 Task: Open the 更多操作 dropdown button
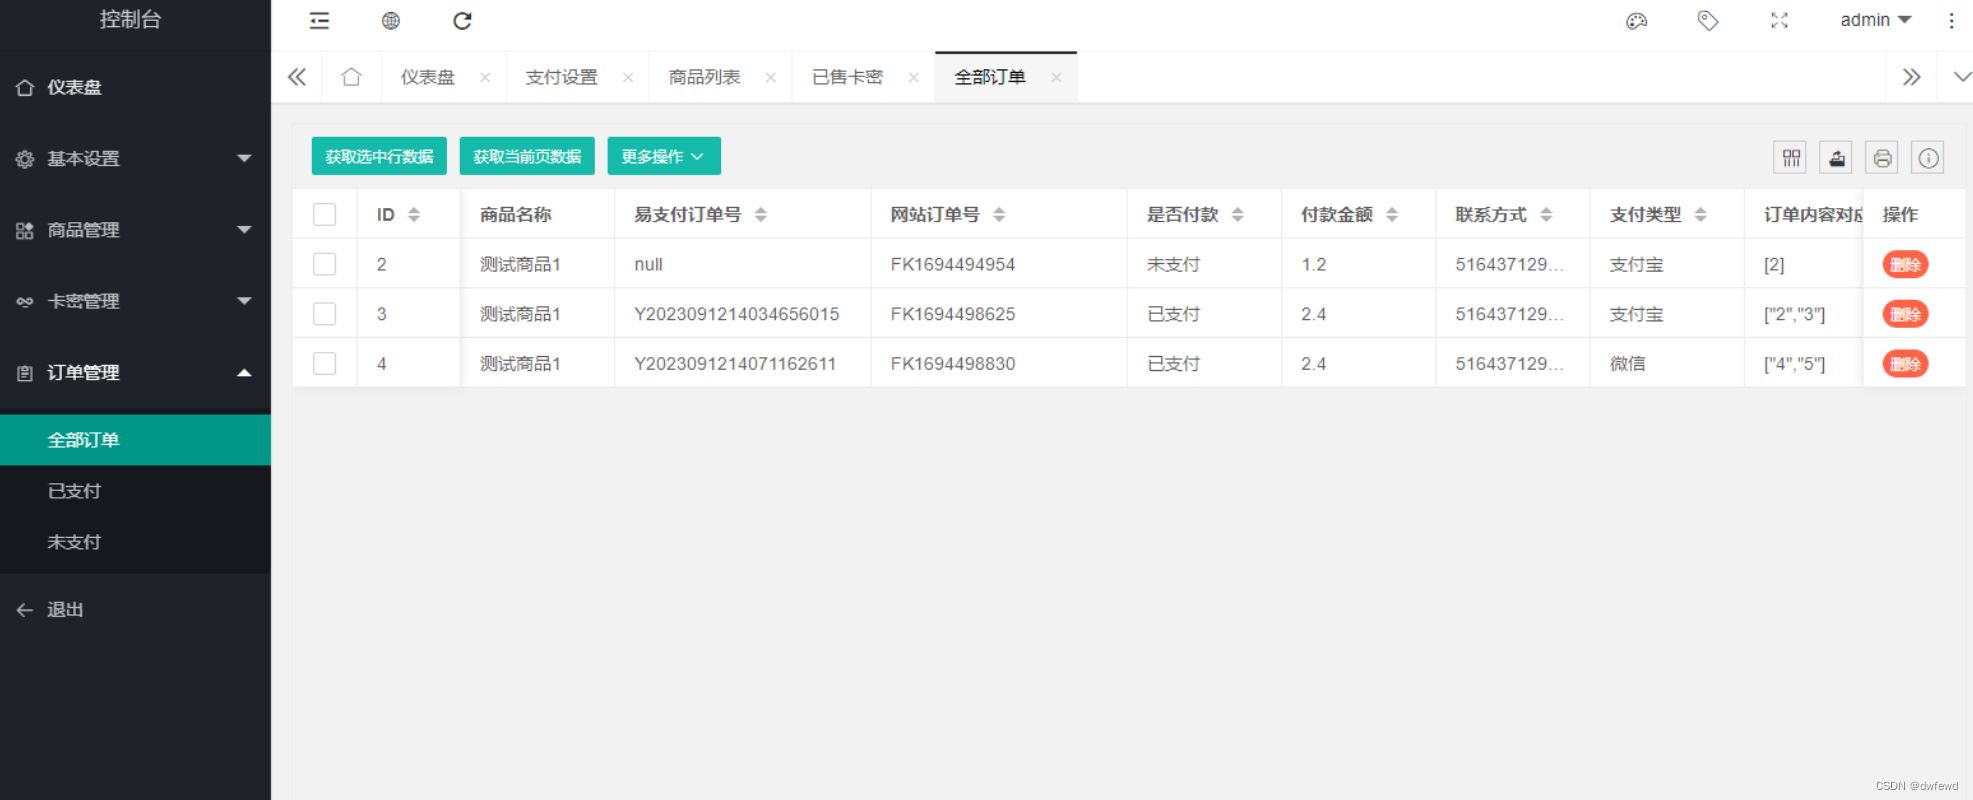tap(664, 156)
